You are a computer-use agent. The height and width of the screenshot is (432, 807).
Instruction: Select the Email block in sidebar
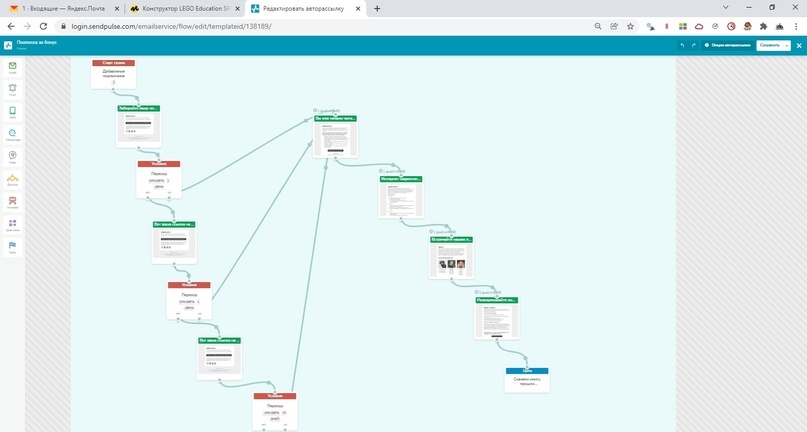coord(12,67)
